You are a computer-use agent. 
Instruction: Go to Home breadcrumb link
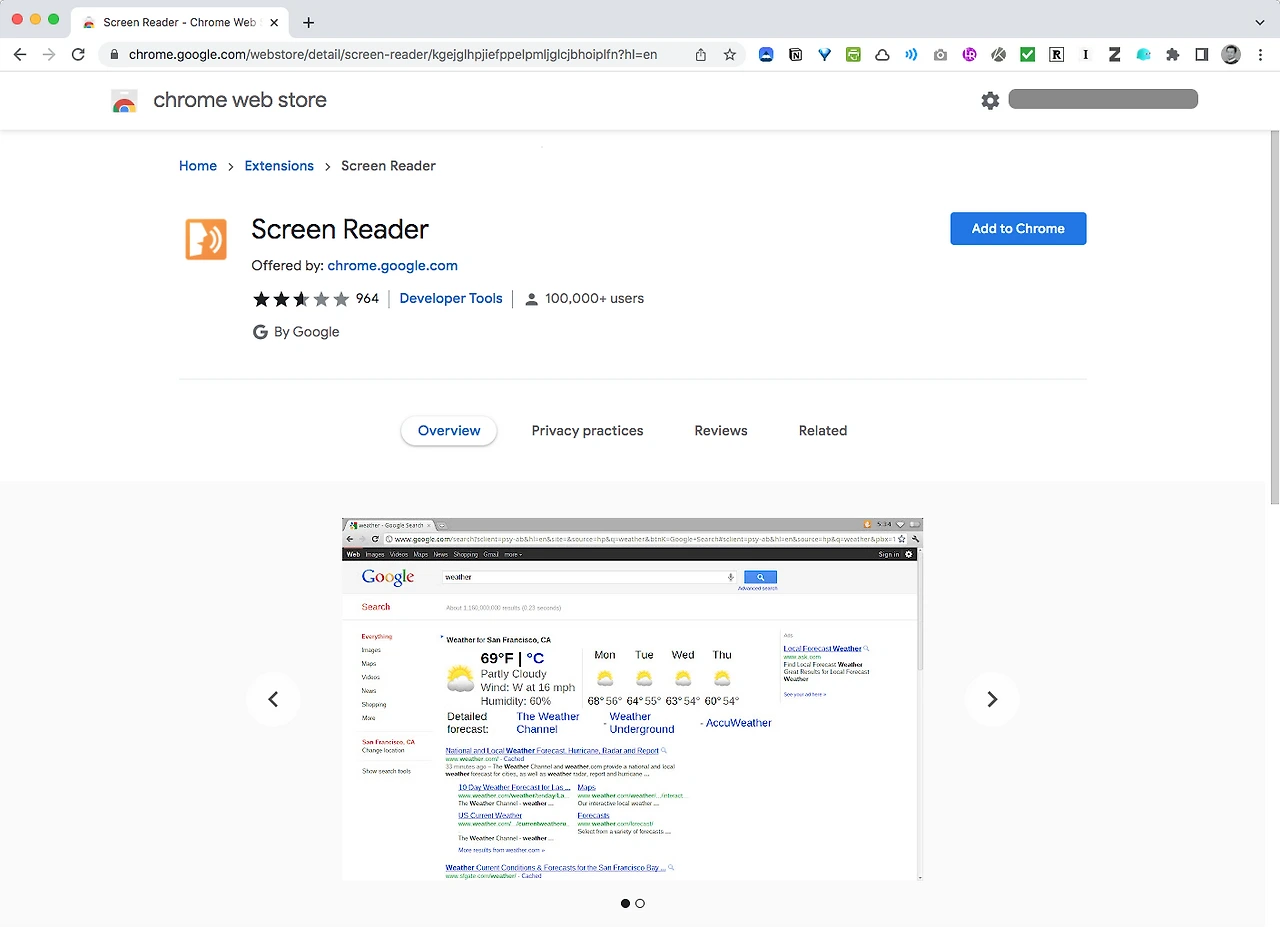point(198,166)
